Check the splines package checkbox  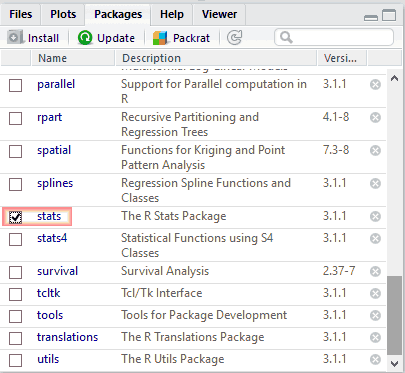[x=15, y=184]
